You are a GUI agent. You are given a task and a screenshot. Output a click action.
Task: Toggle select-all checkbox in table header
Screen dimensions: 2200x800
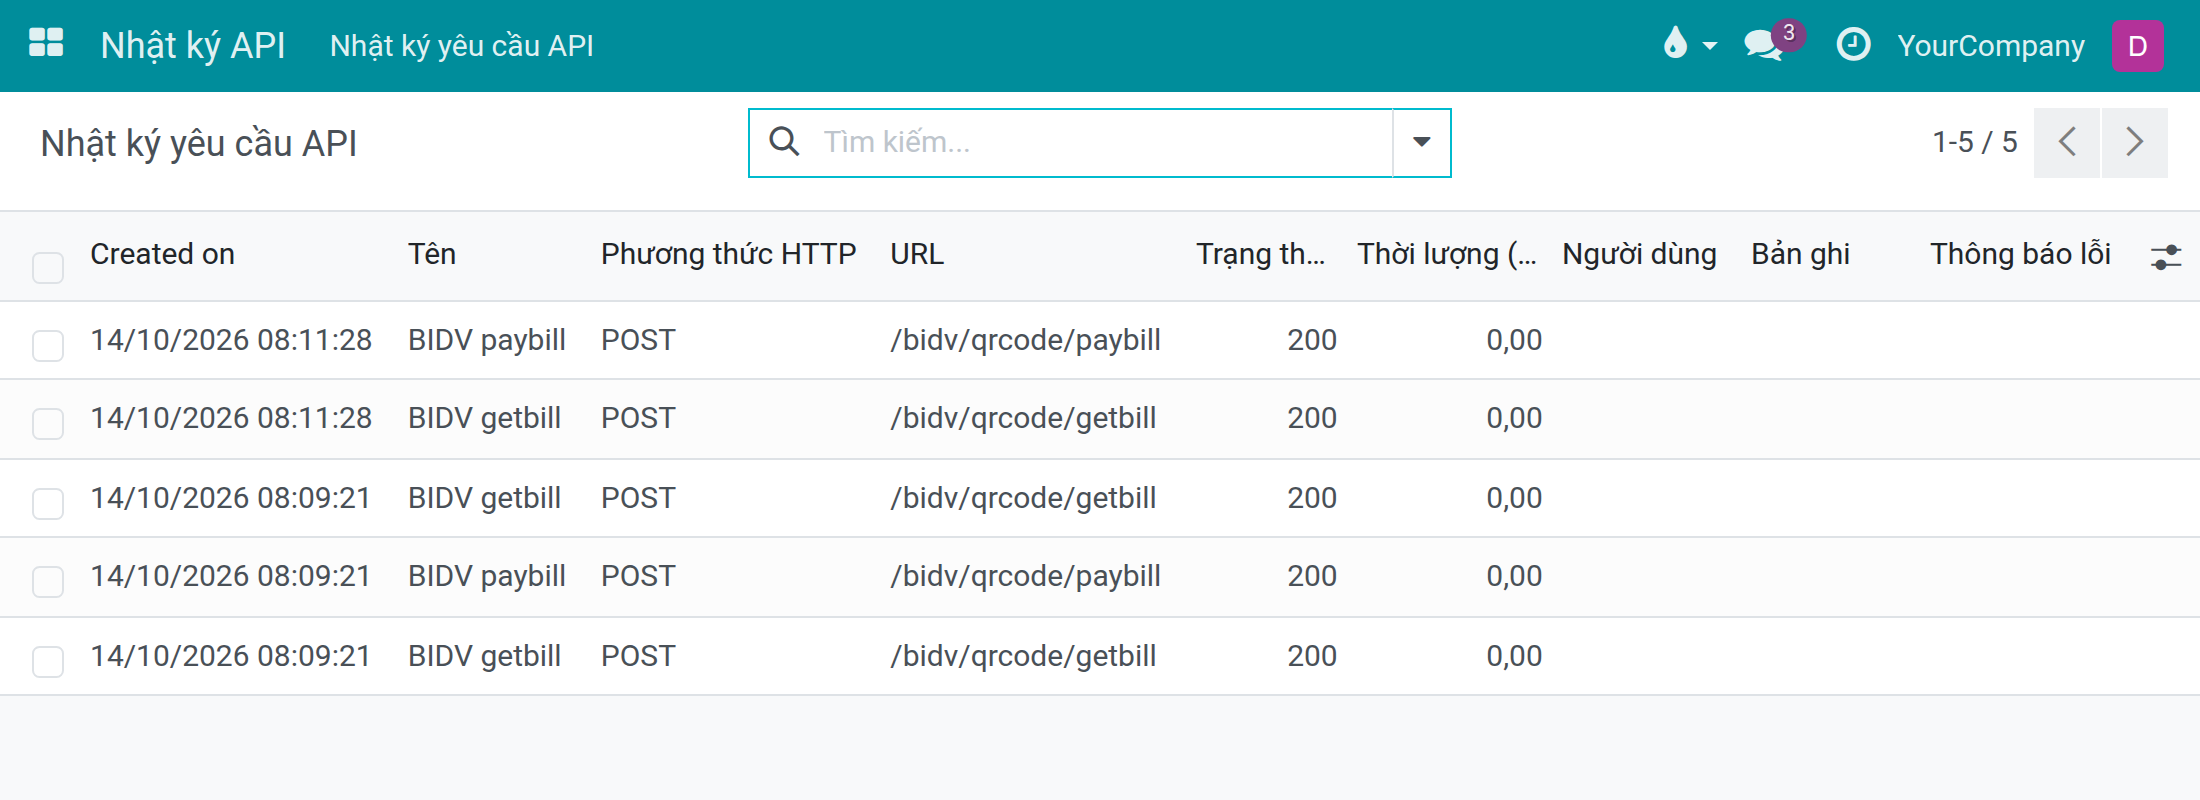click(x=48, y=267)
